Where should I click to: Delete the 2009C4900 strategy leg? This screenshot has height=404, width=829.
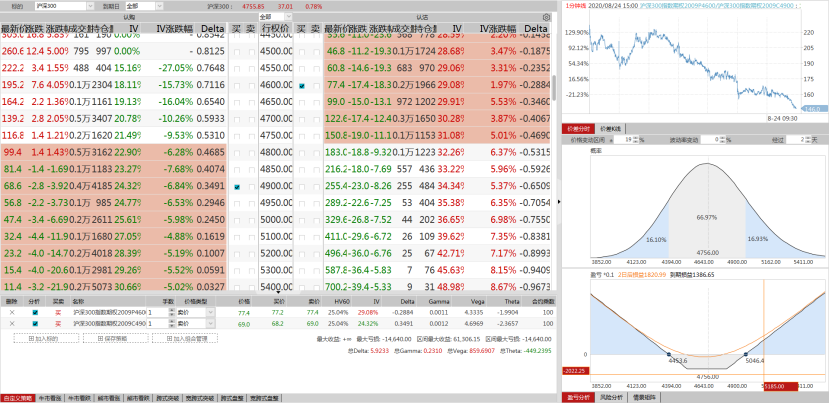tap(12, 324)
